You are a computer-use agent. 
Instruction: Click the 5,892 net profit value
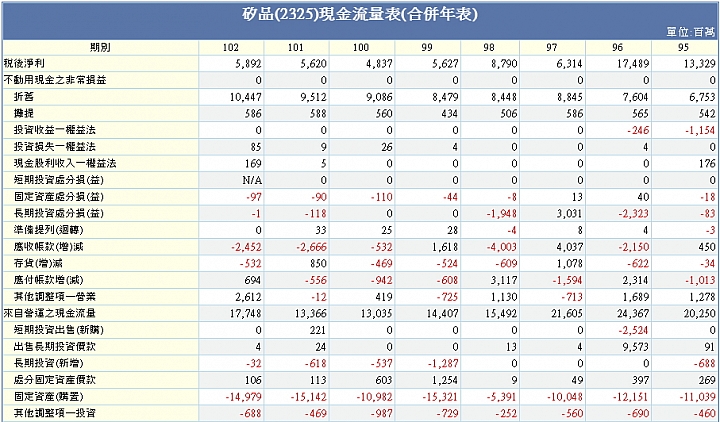tap(248, 64)
